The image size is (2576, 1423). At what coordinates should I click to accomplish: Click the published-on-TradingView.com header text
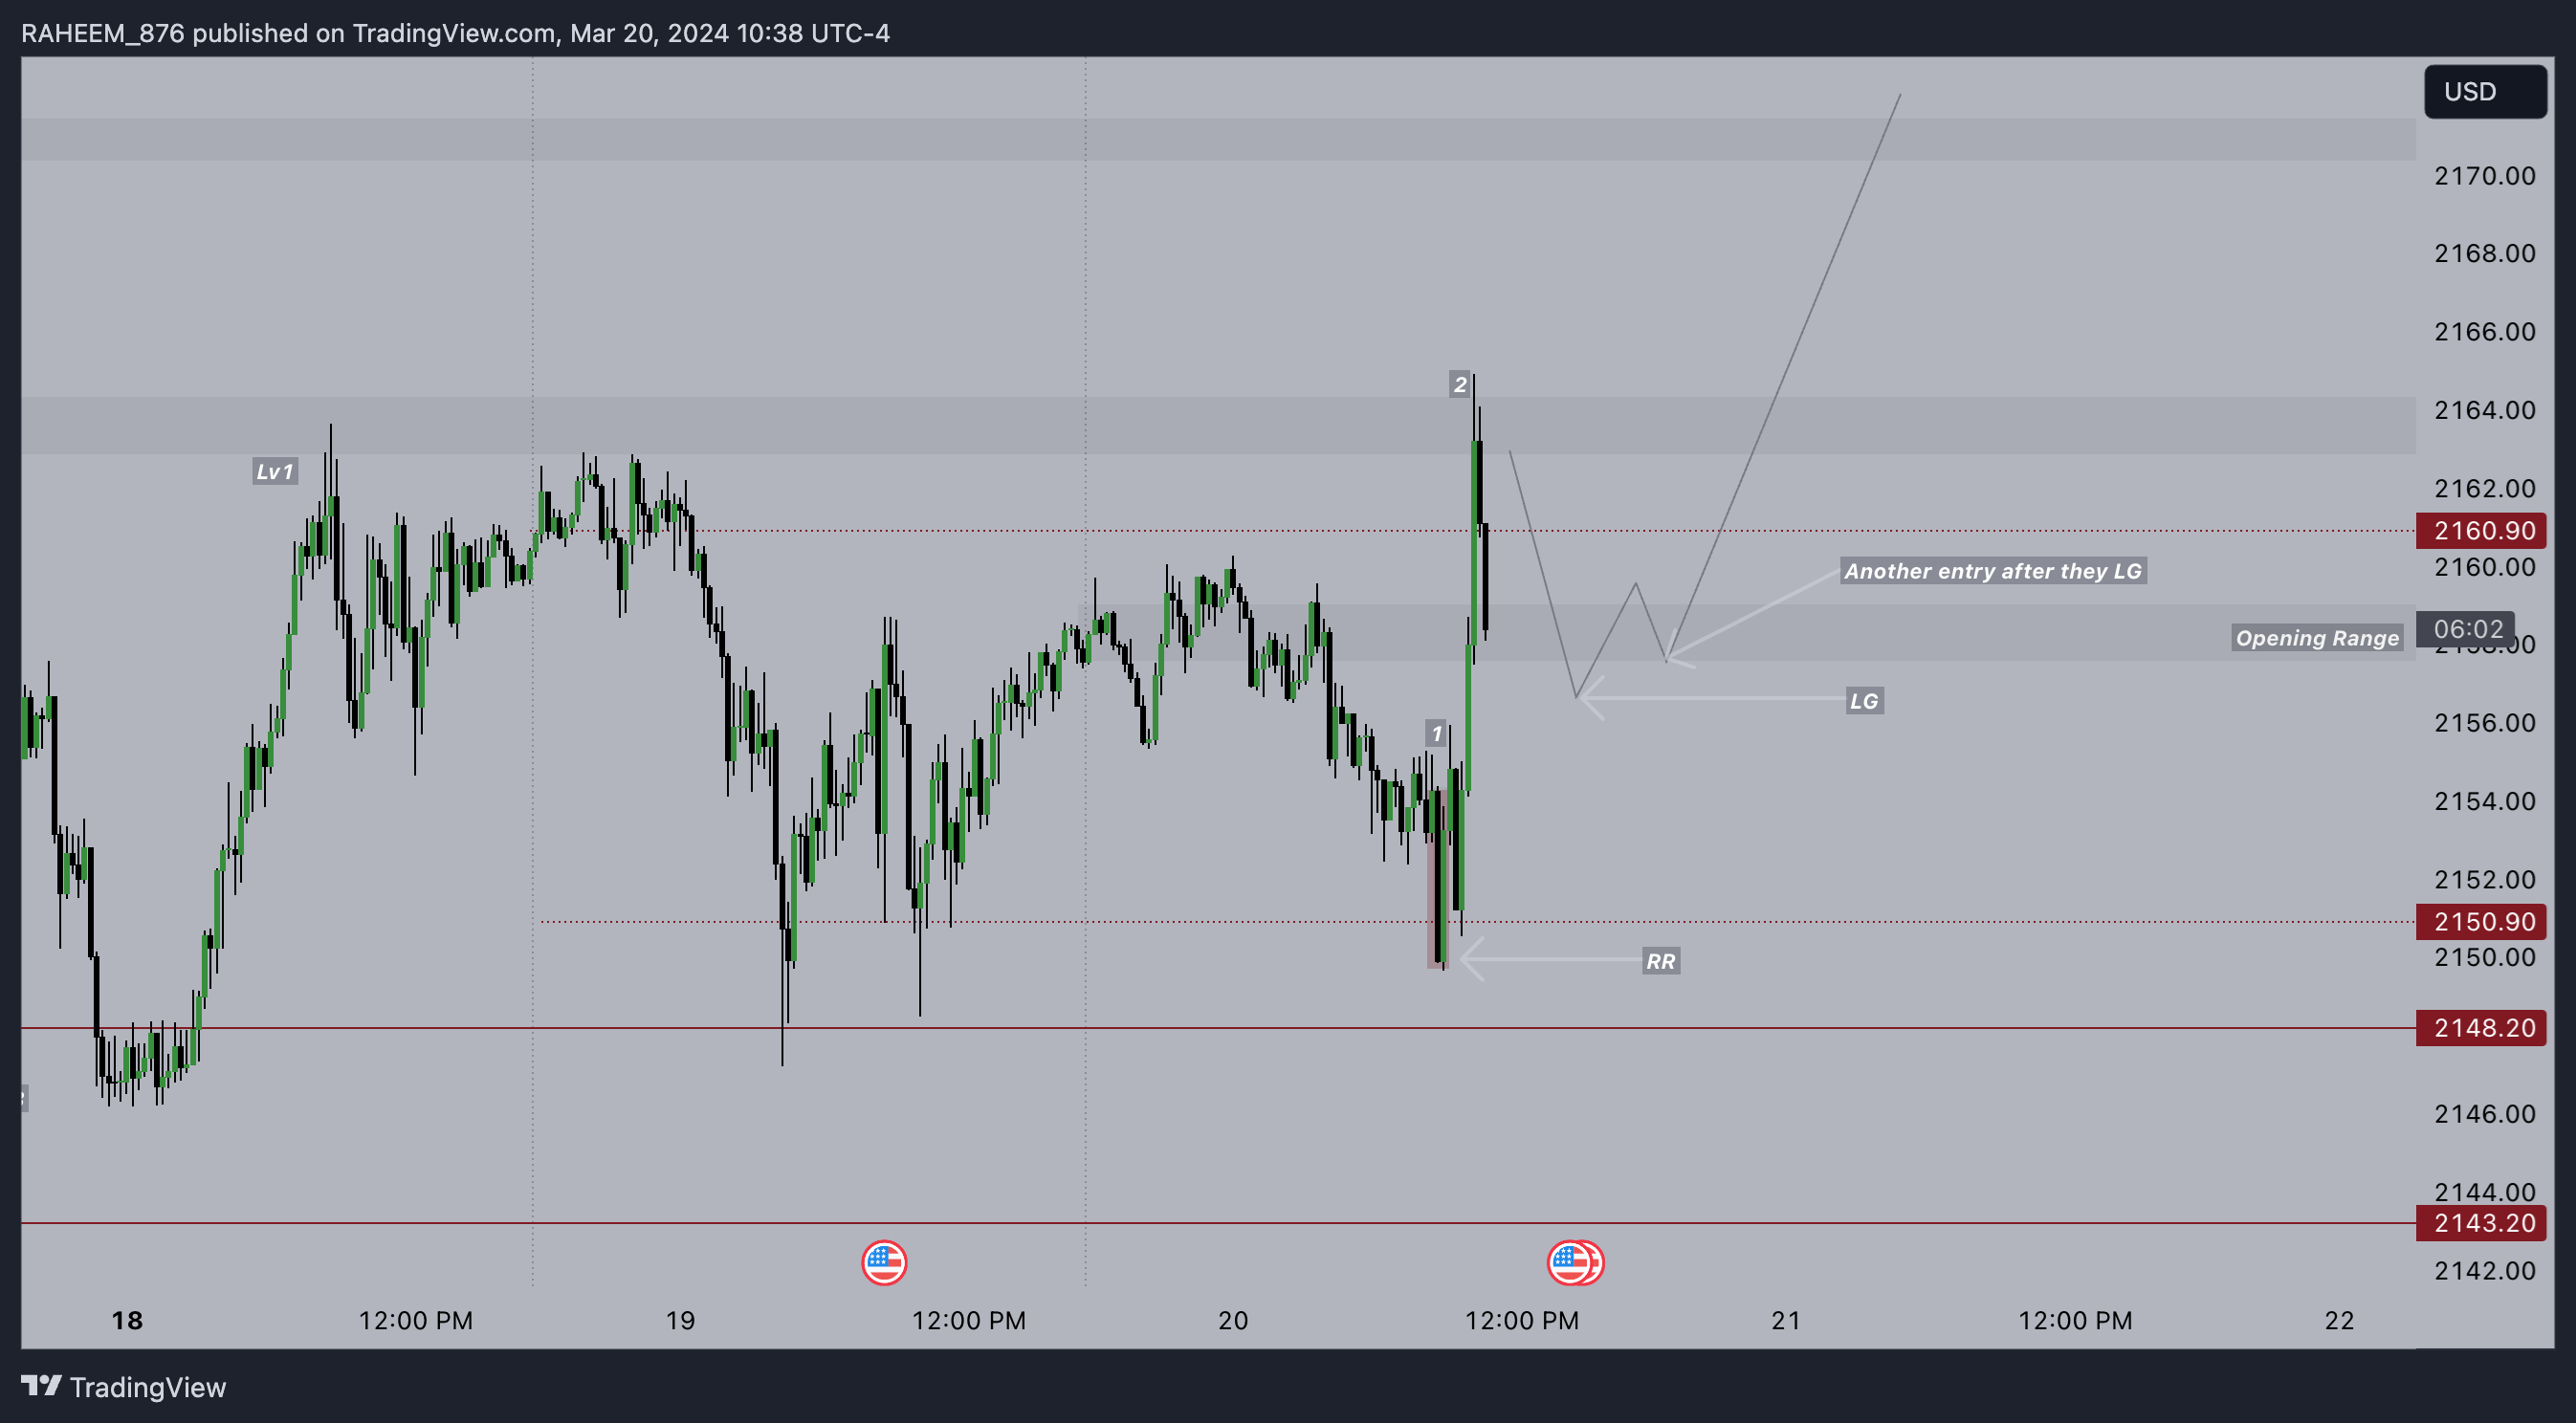coord(455,33)
